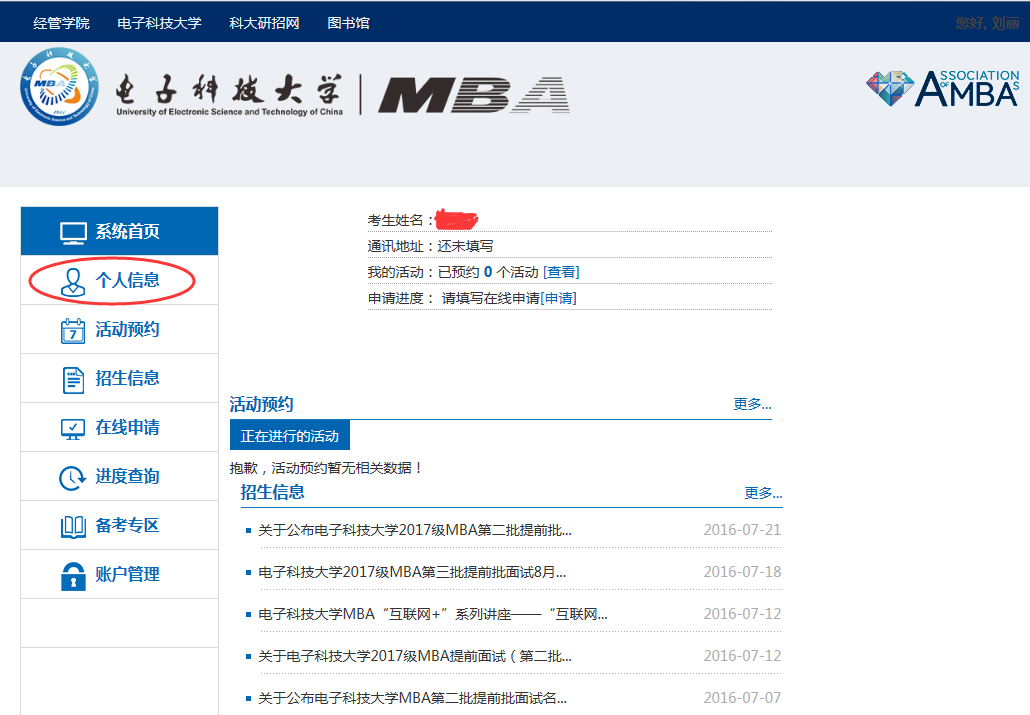Click 通讯地址:还未填写 text
1030x715 pixels.
tap(430, 246)
